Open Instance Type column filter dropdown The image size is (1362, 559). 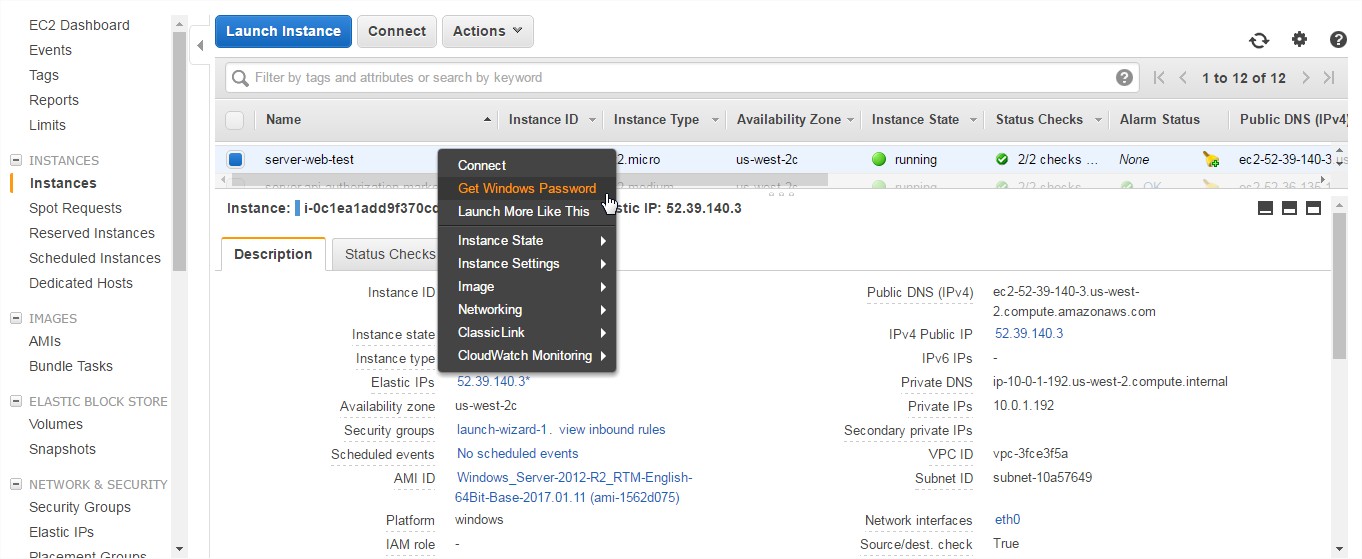click(715, 120)
